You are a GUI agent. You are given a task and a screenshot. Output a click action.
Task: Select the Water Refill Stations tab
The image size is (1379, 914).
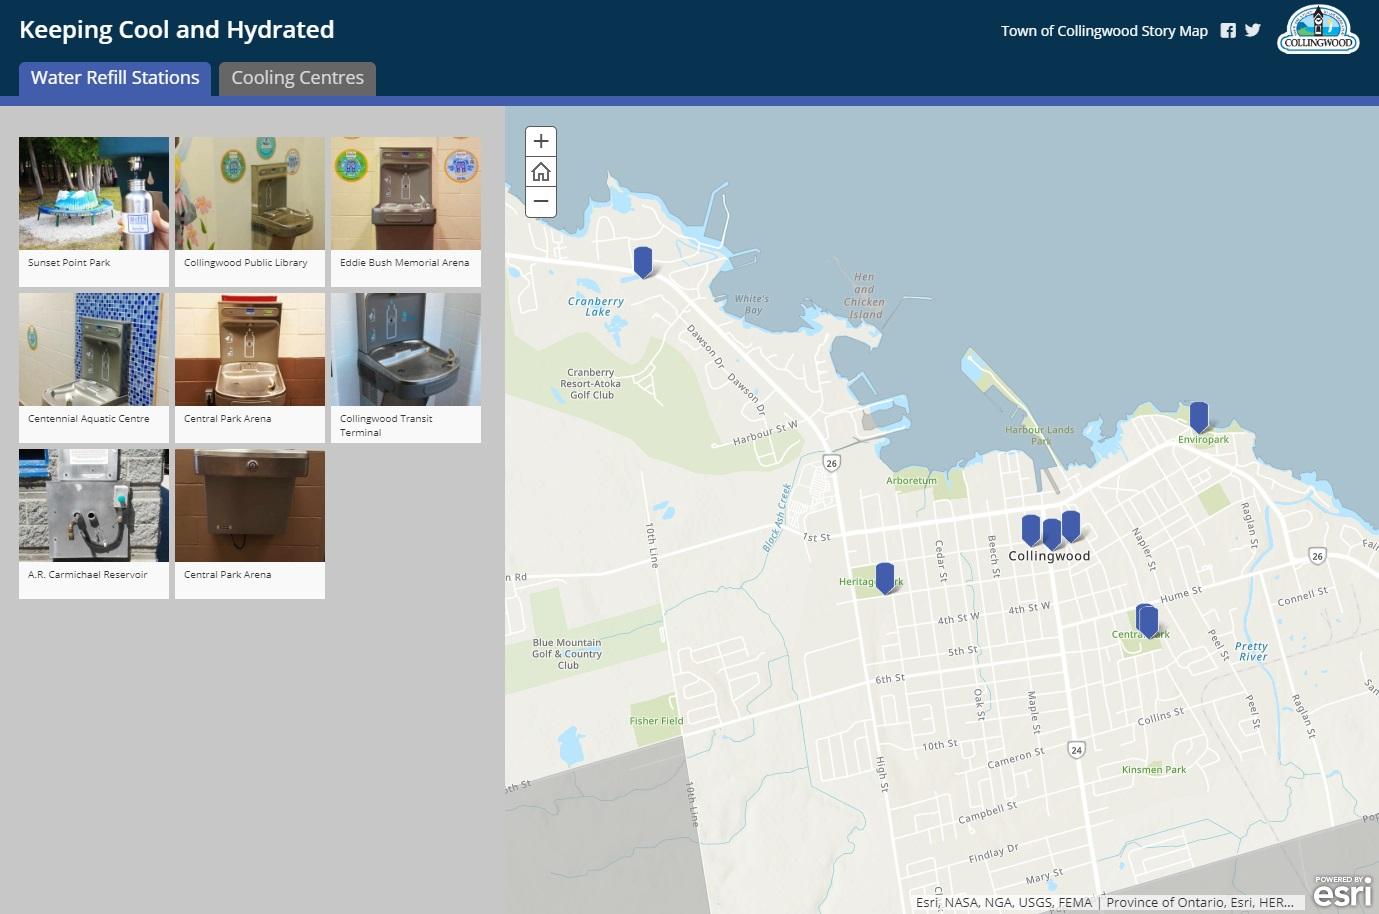pyautogui.click(x=115, y=78)
